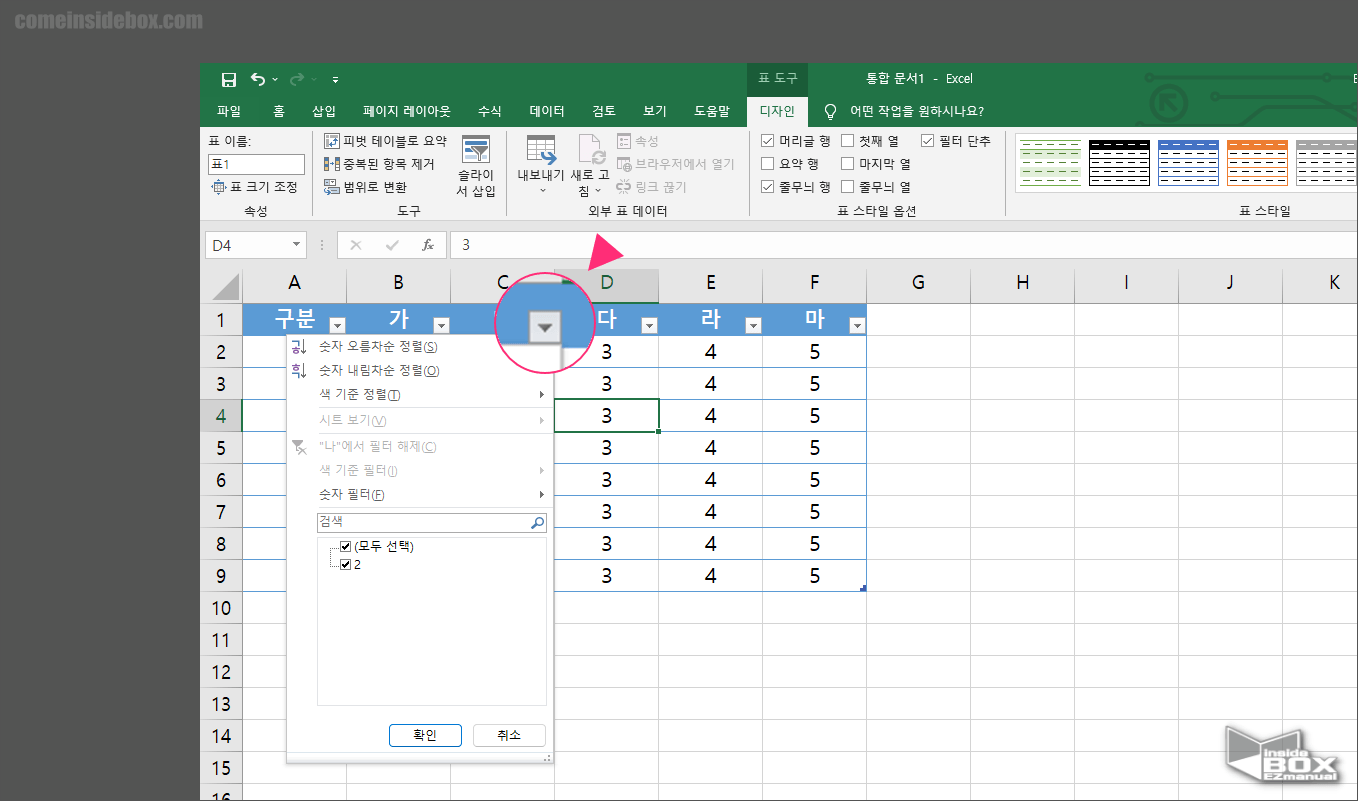Expand the 숫자 필터 submenu
This screenshot has width=1358, height=801.
coord(419,495)
